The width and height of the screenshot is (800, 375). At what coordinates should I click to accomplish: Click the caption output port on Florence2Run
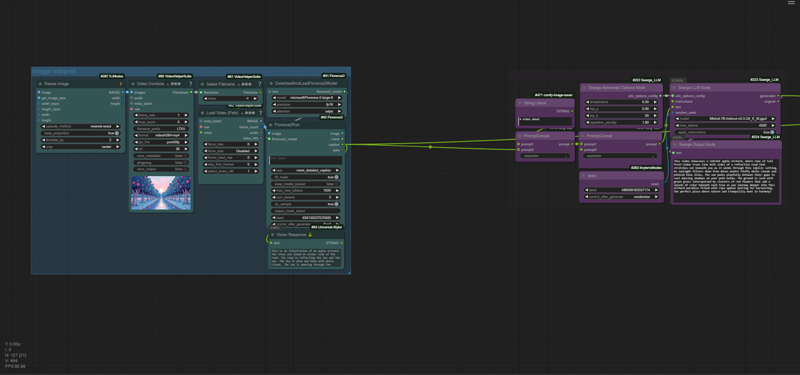click(x=342, y=145)
